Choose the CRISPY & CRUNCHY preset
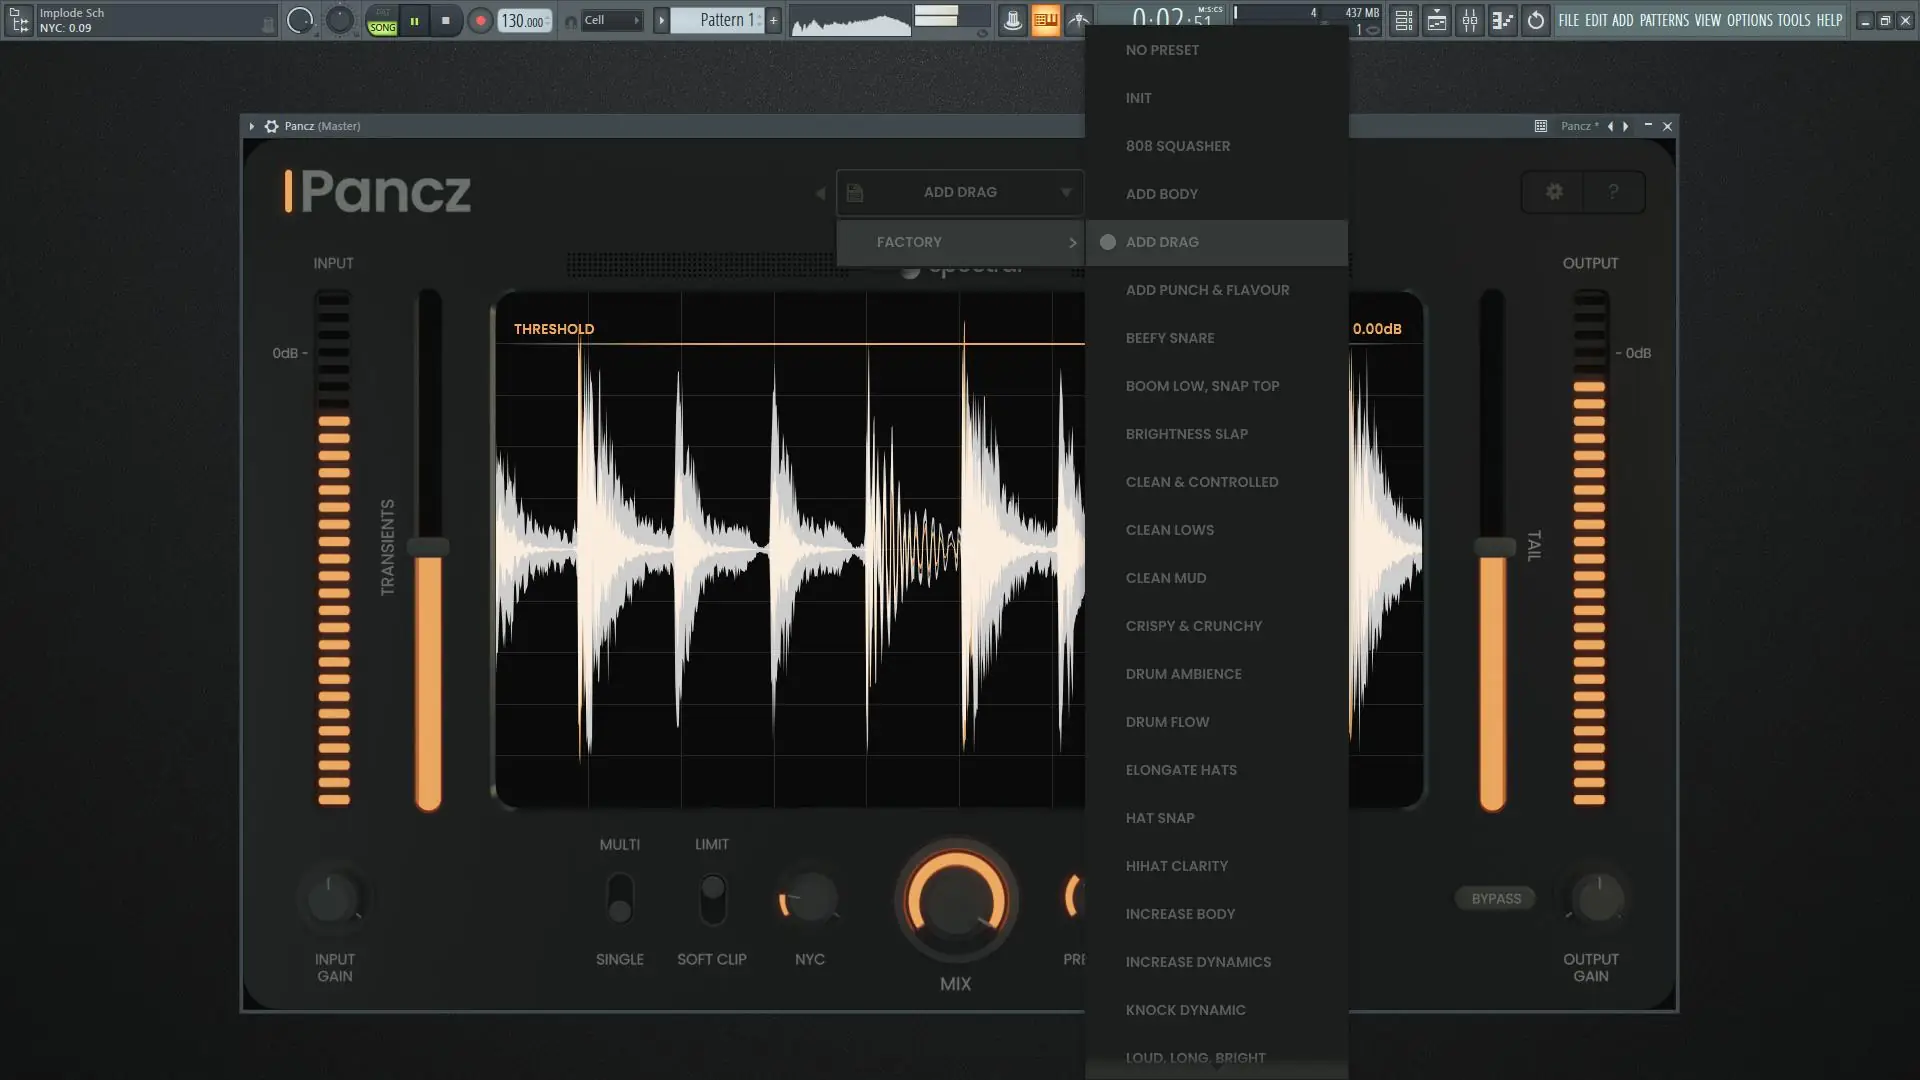The width and height of the screenshot is (1920, 1080). (x=1193, y=626)
